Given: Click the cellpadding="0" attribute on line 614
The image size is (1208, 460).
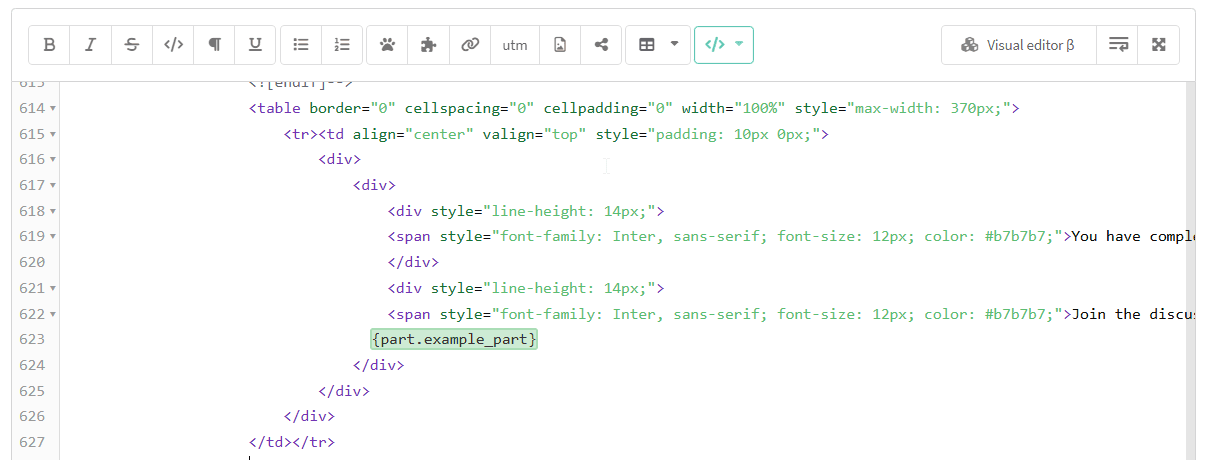Looking at the screenshot, I should pos(610,108).
